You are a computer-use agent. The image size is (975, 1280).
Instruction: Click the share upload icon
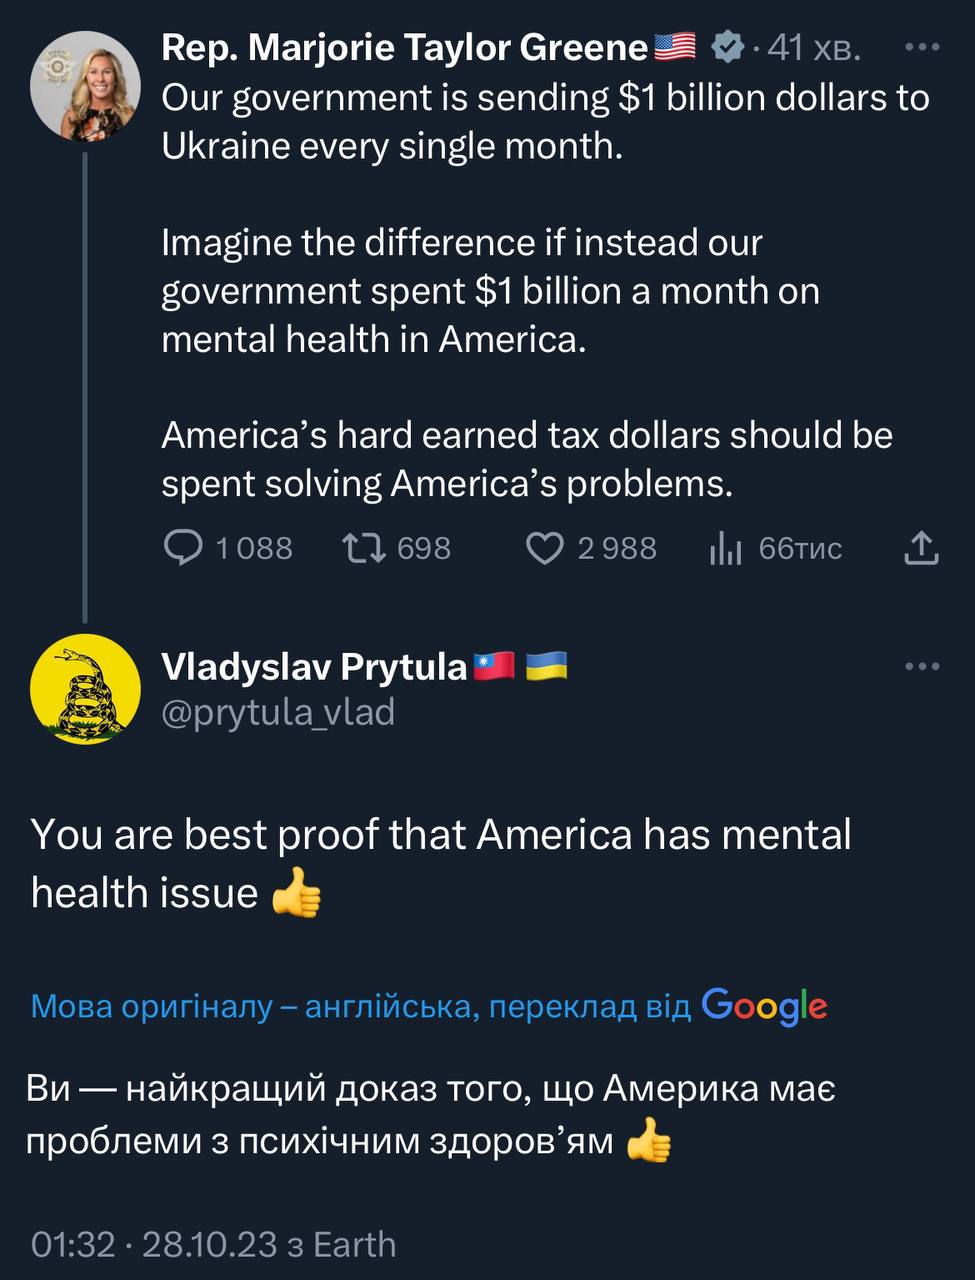(x=920, y=547)
